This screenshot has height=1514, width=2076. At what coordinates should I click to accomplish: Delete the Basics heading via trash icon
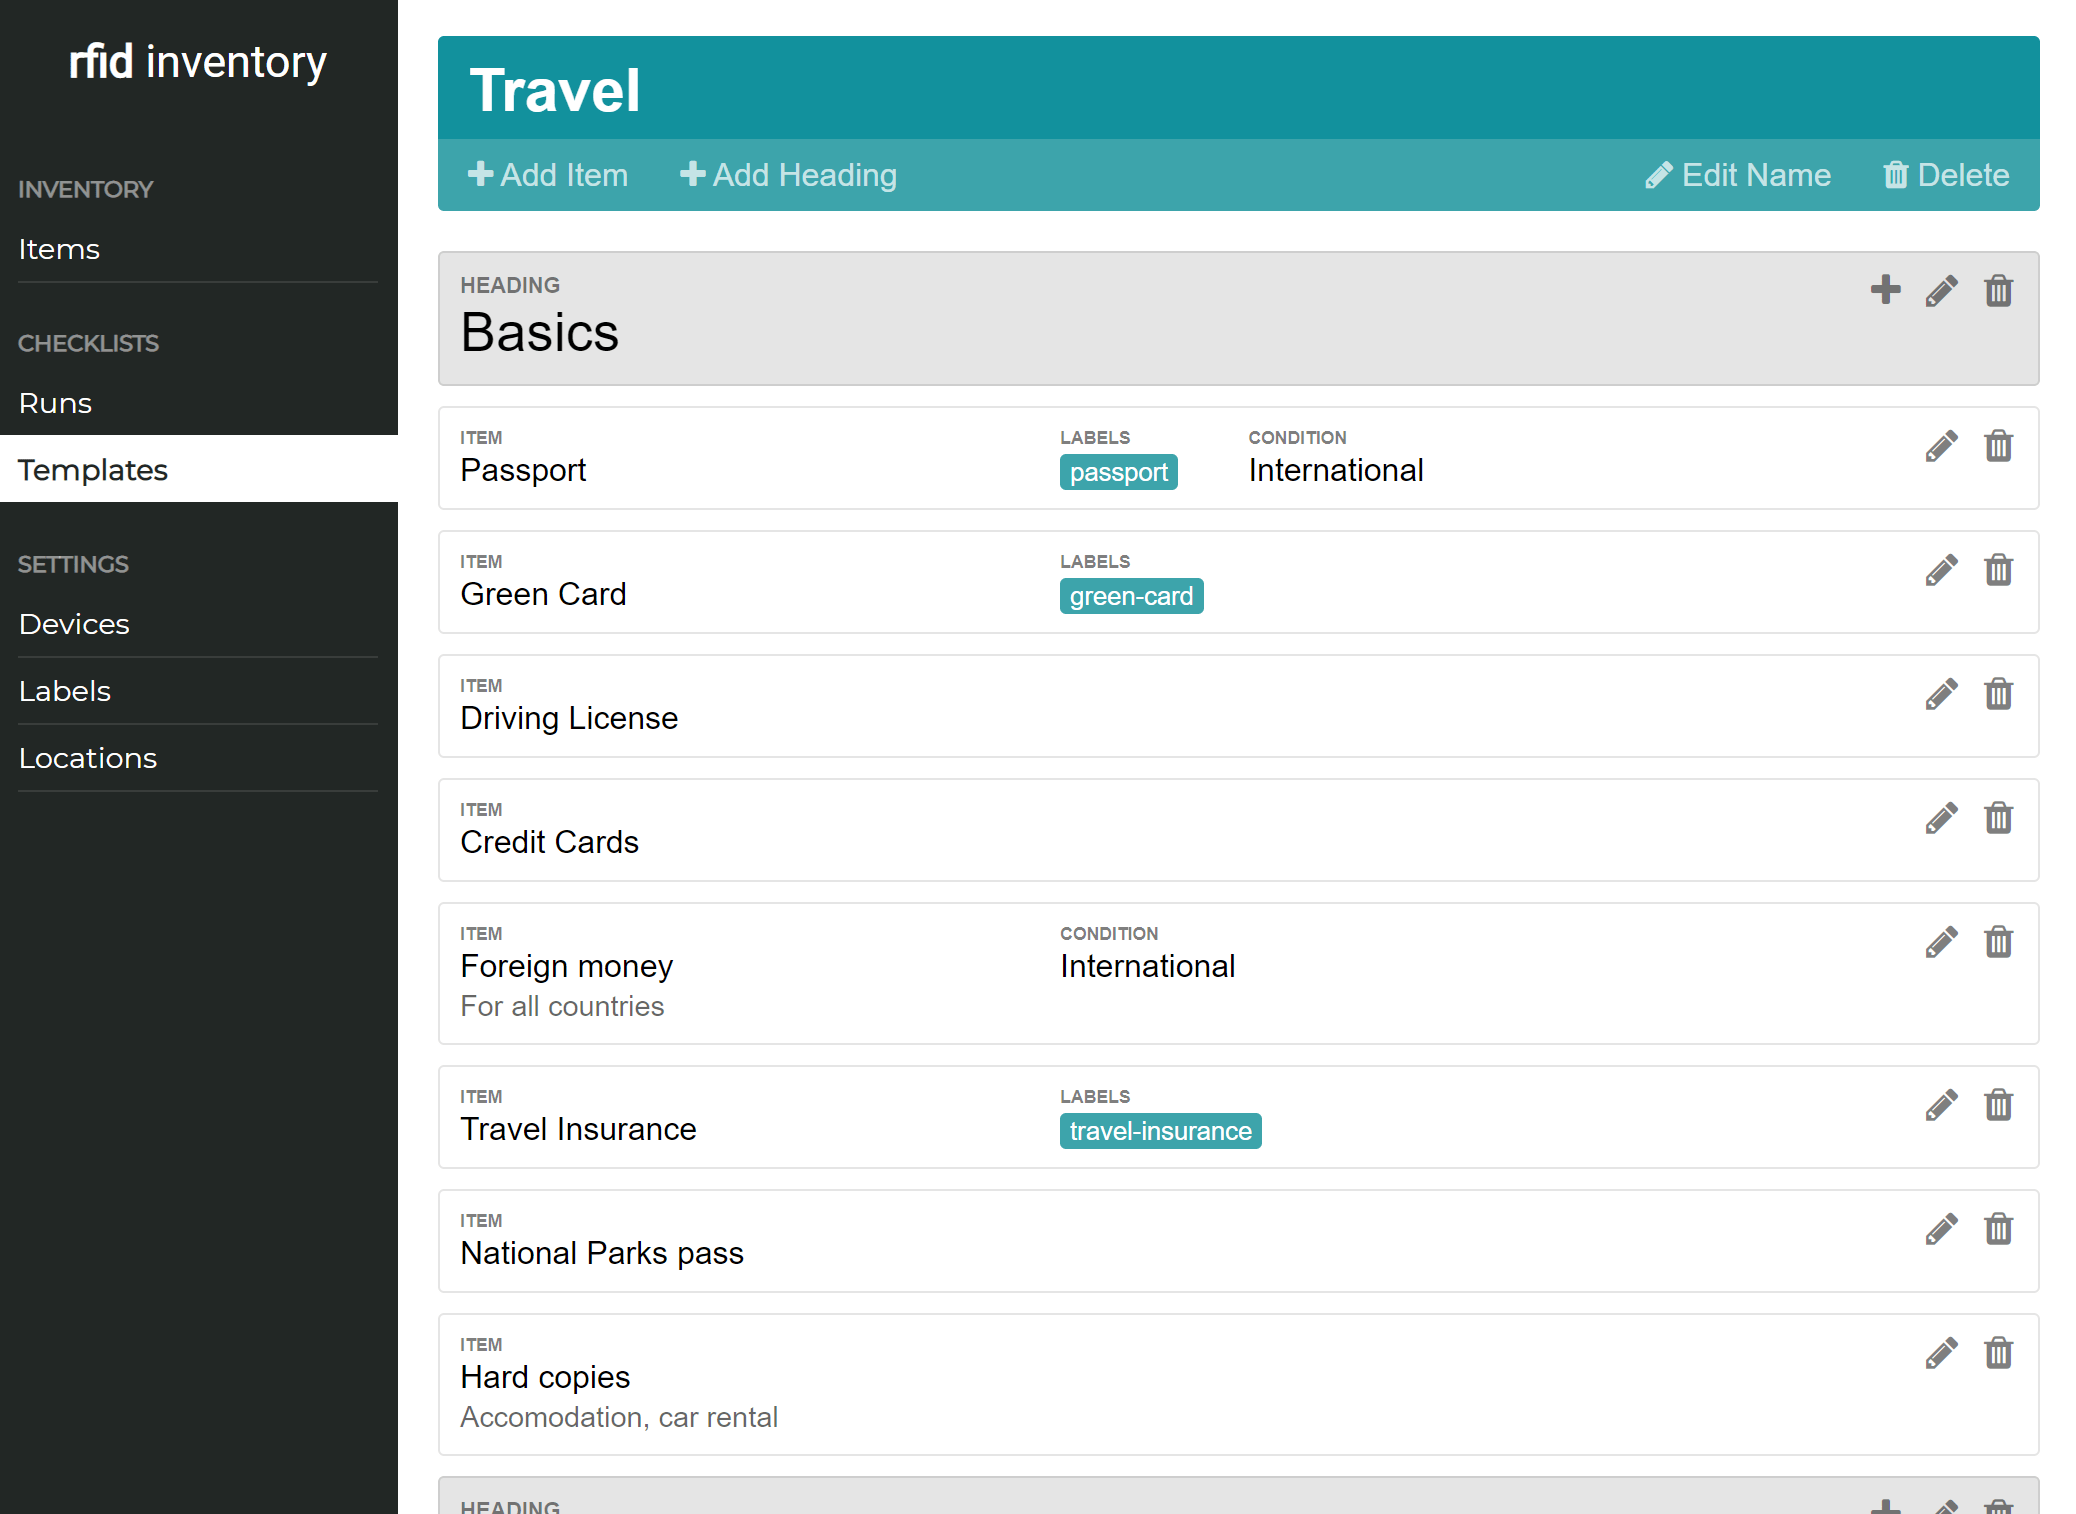pyautogui.click(x=1998, y=291)
